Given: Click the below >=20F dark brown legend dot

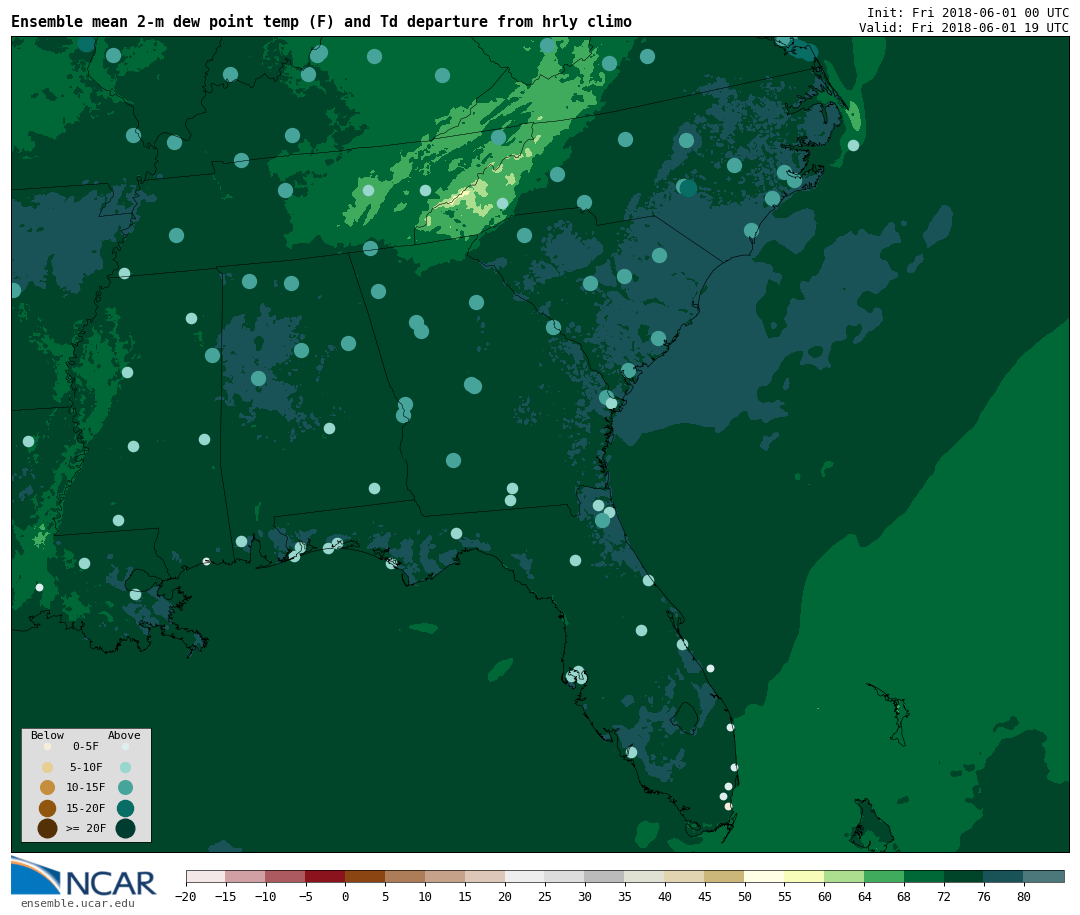Looking at the screenshot, I should click(48, 828).
